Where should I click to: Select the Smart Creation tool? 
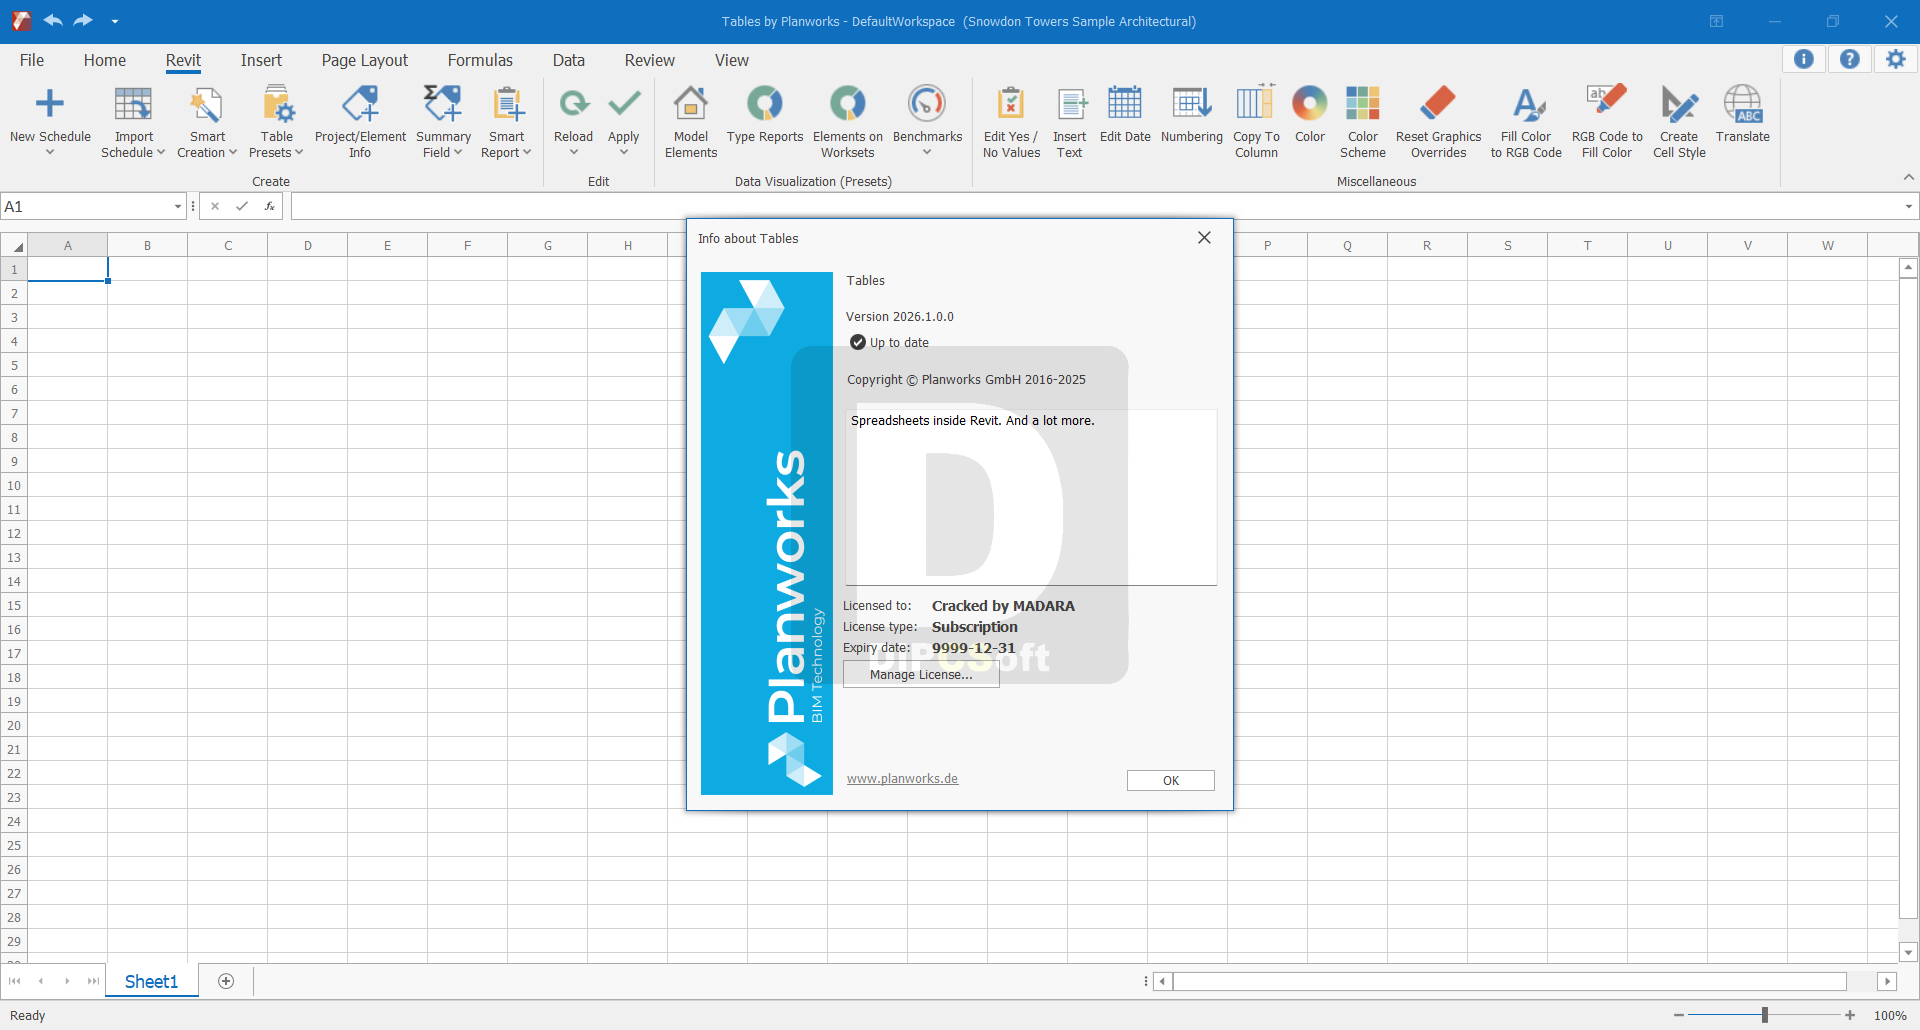(207, 122)
